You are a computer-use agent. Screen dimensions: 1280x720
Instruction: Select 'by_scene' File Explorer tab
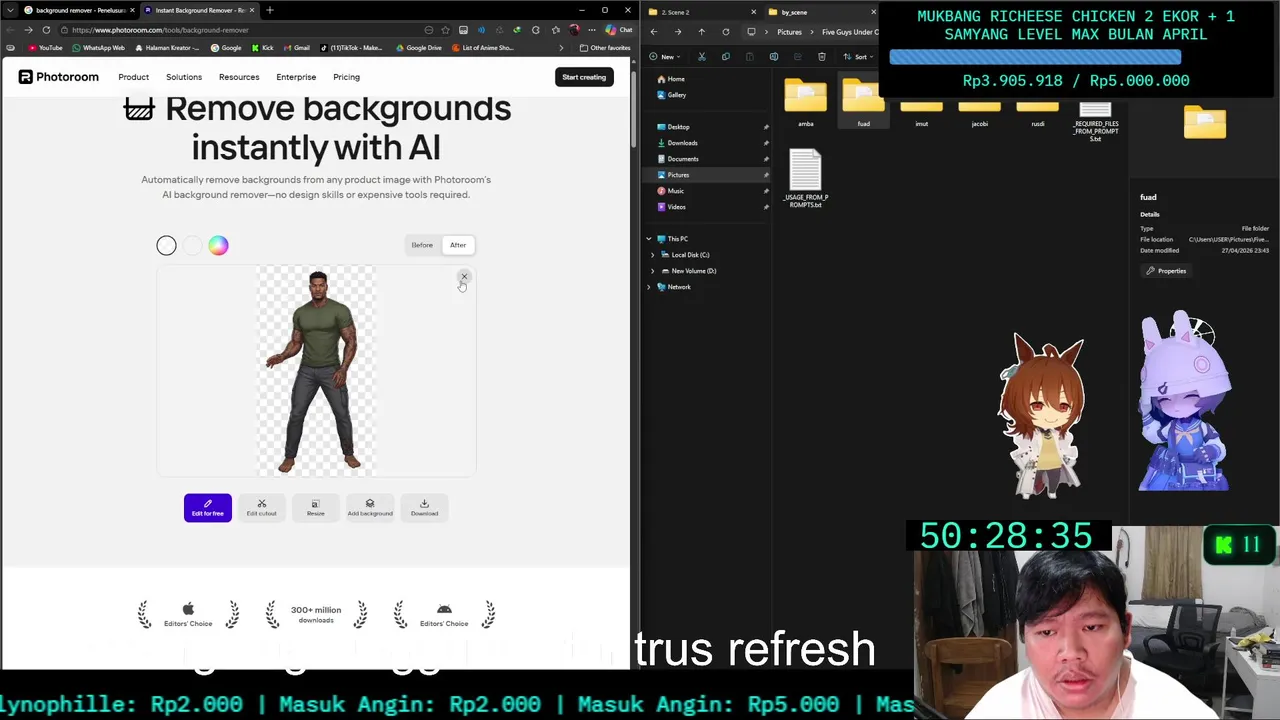pos(820,12)
